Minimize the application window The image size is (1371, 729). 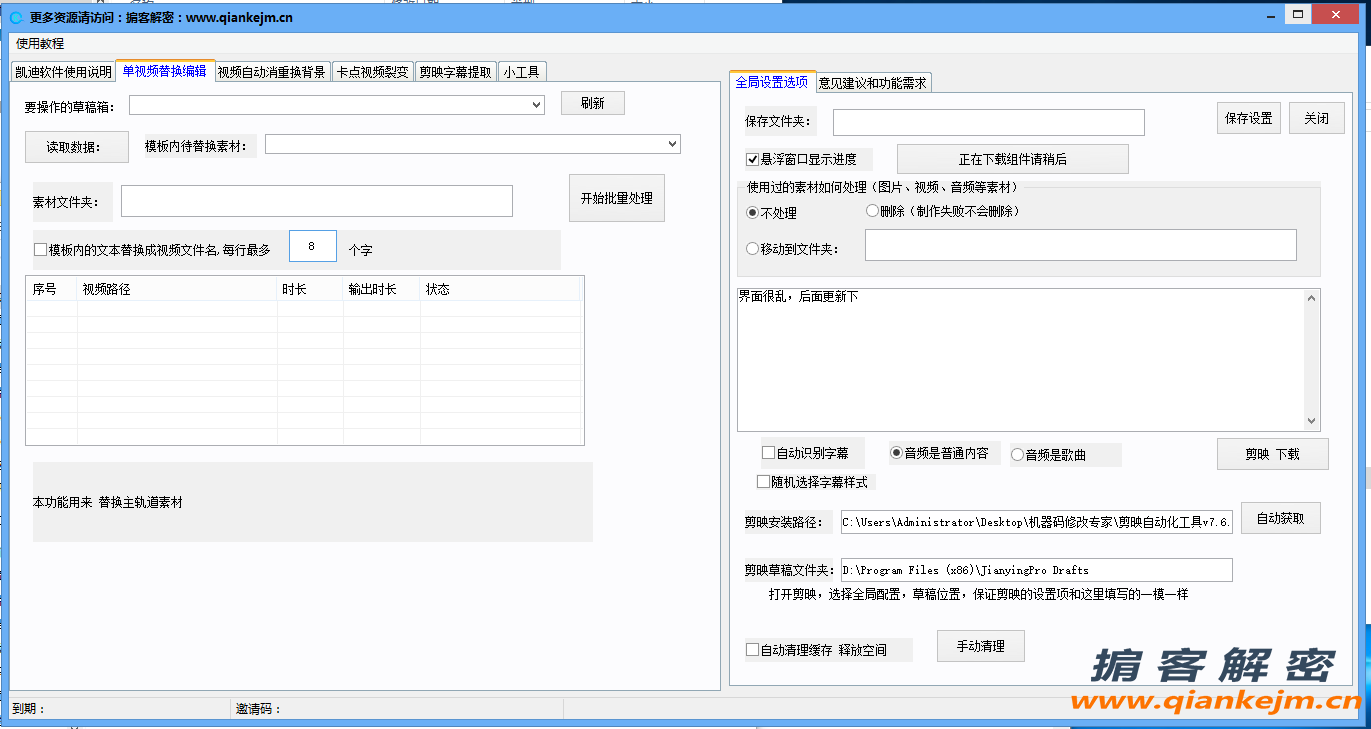tap(1270, 15)
